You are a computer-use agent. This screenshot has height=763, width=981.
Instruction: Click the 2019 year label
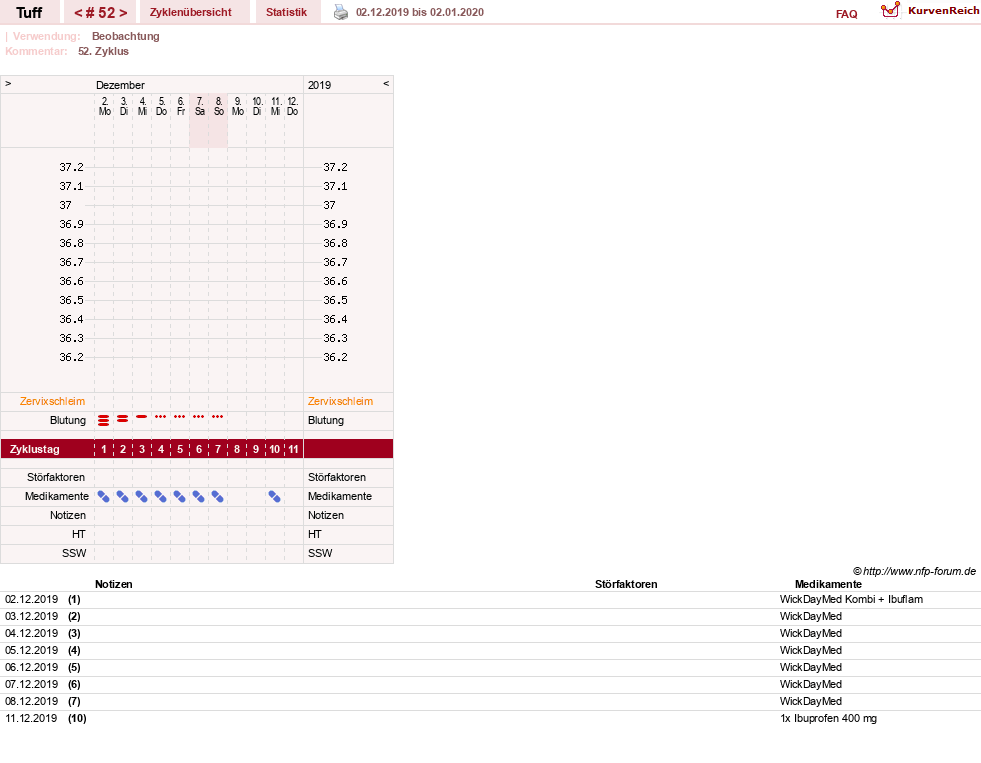click(x=319, y=85)
